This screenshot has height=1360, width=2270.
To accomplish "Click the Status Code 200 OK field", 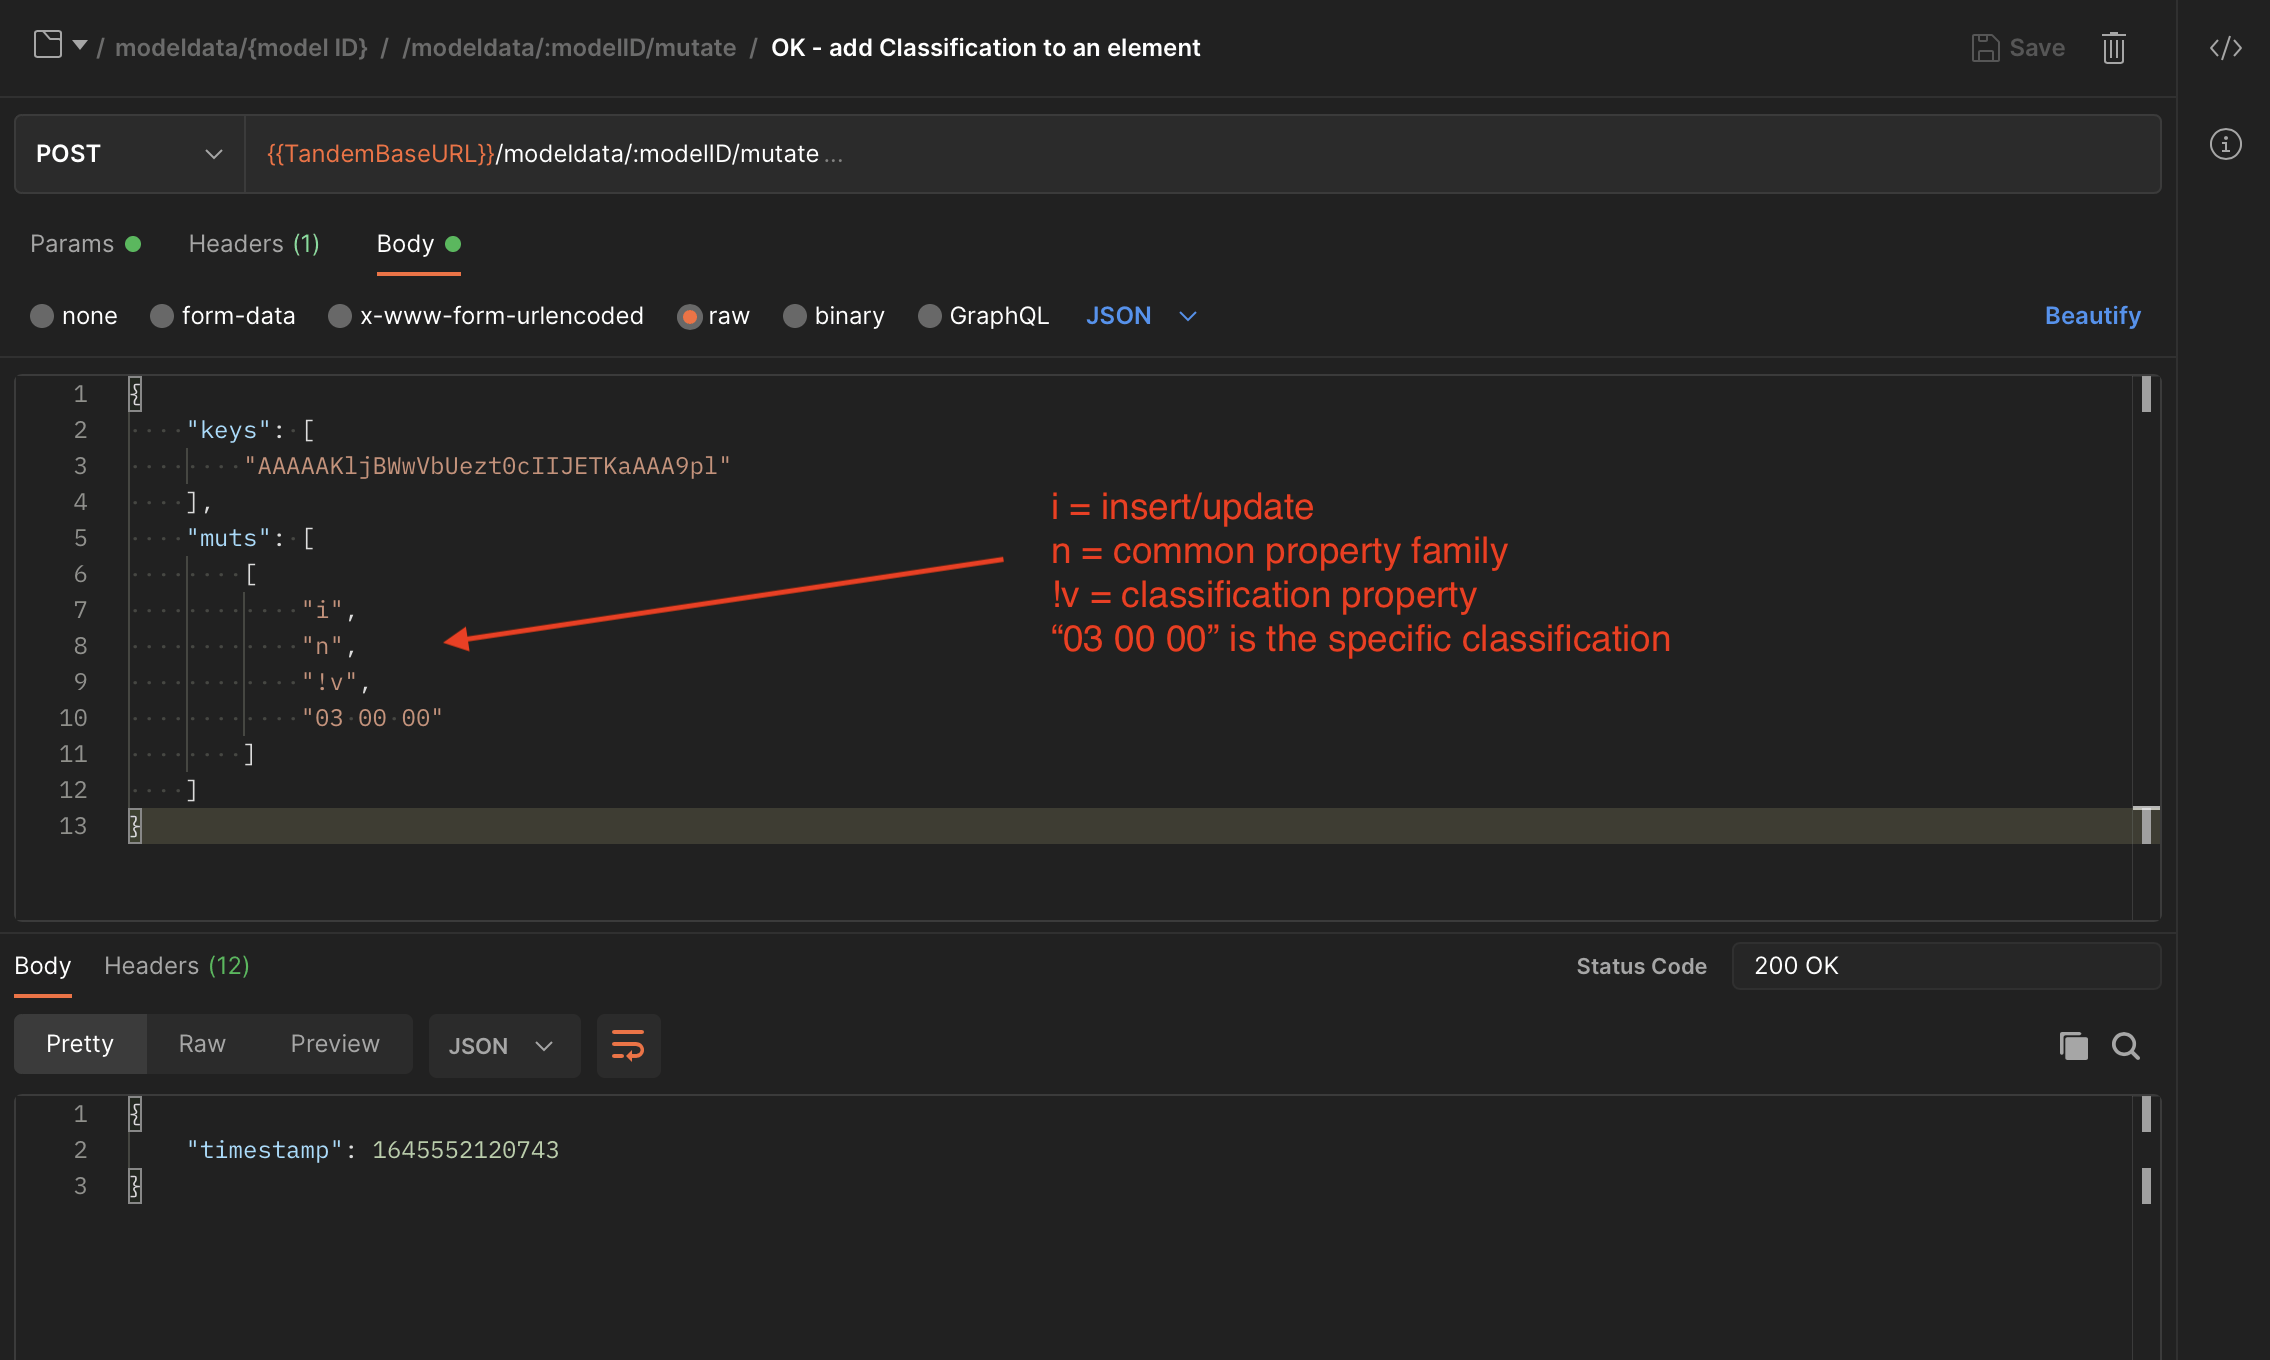I will [x=1946, y=966].
